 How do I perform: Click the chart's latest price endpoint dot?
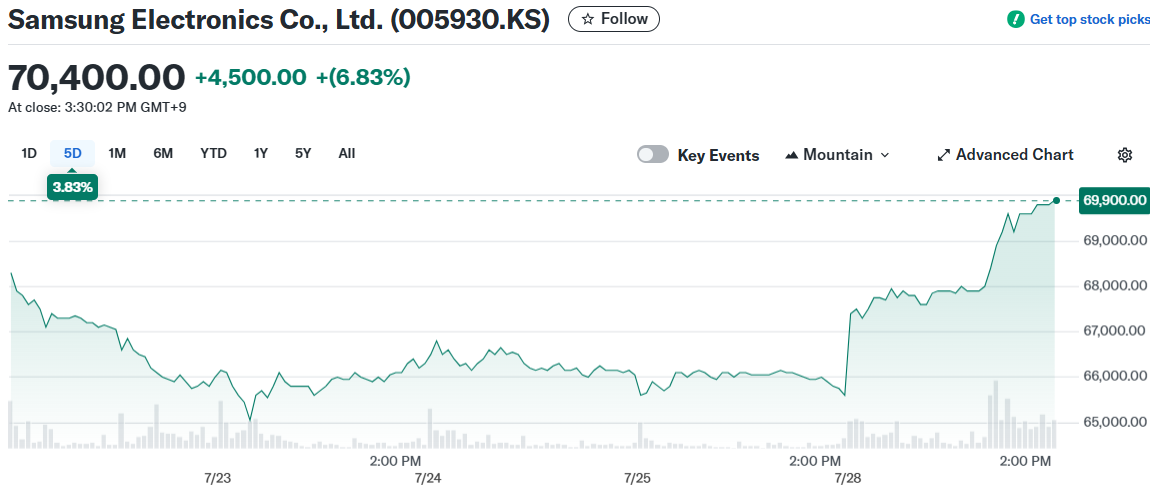pos(1056,200)
